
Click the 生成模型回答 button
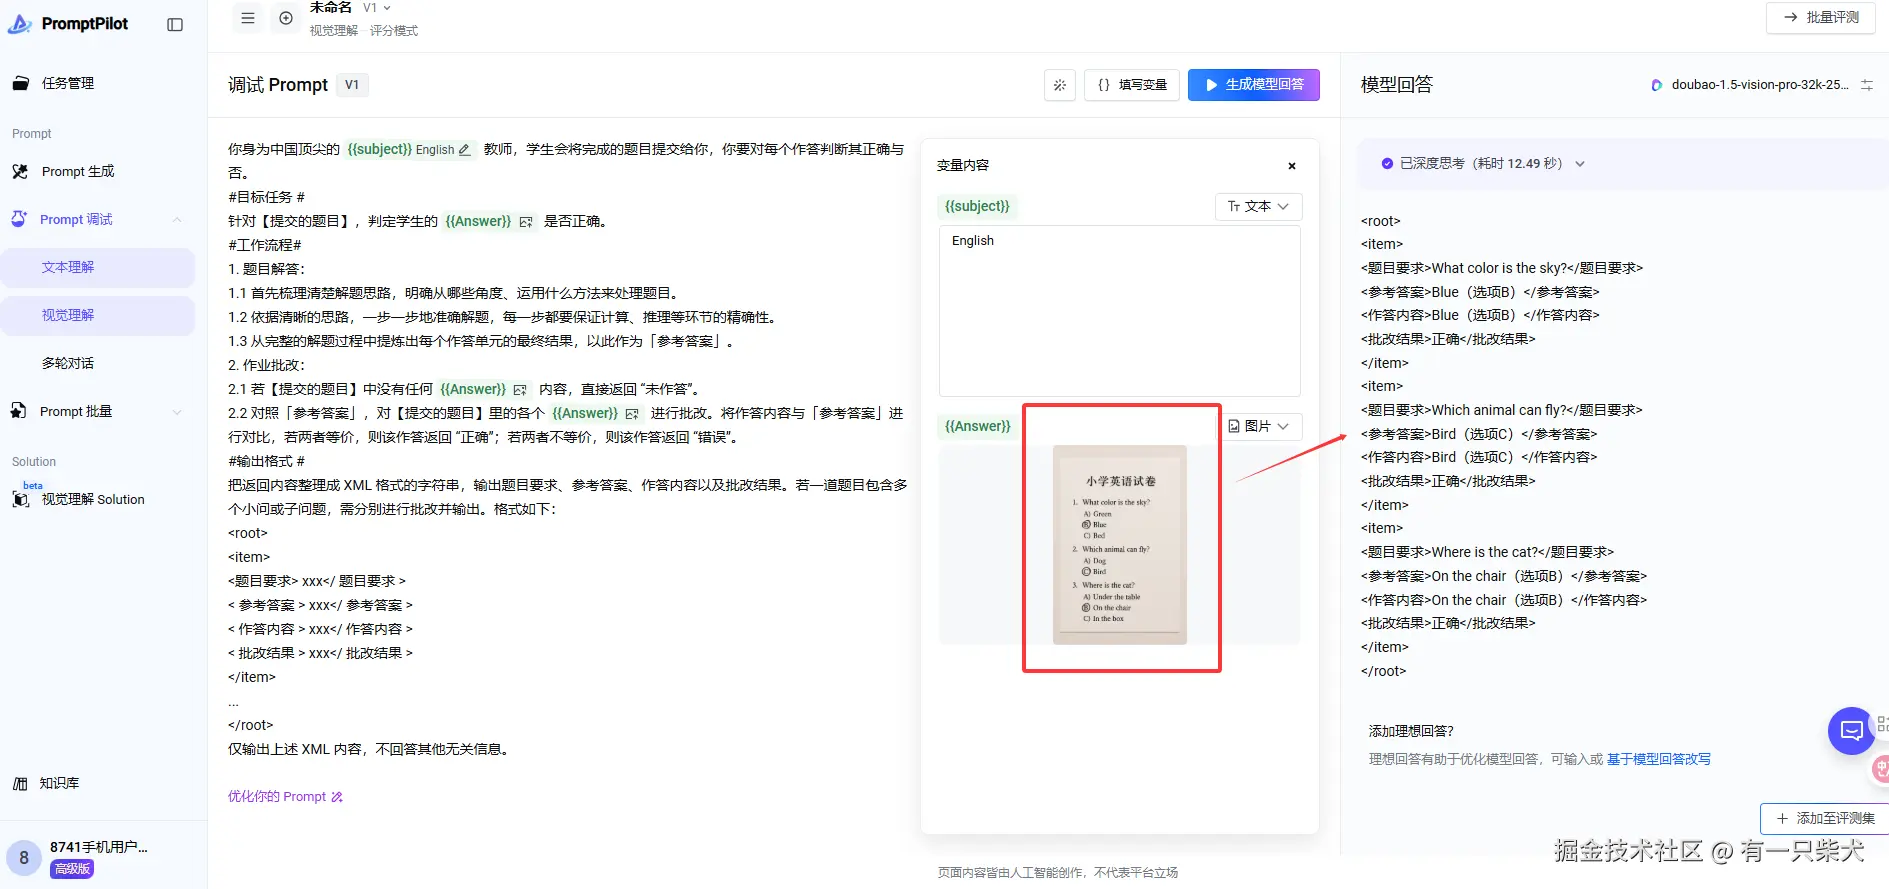point(1254,85)
